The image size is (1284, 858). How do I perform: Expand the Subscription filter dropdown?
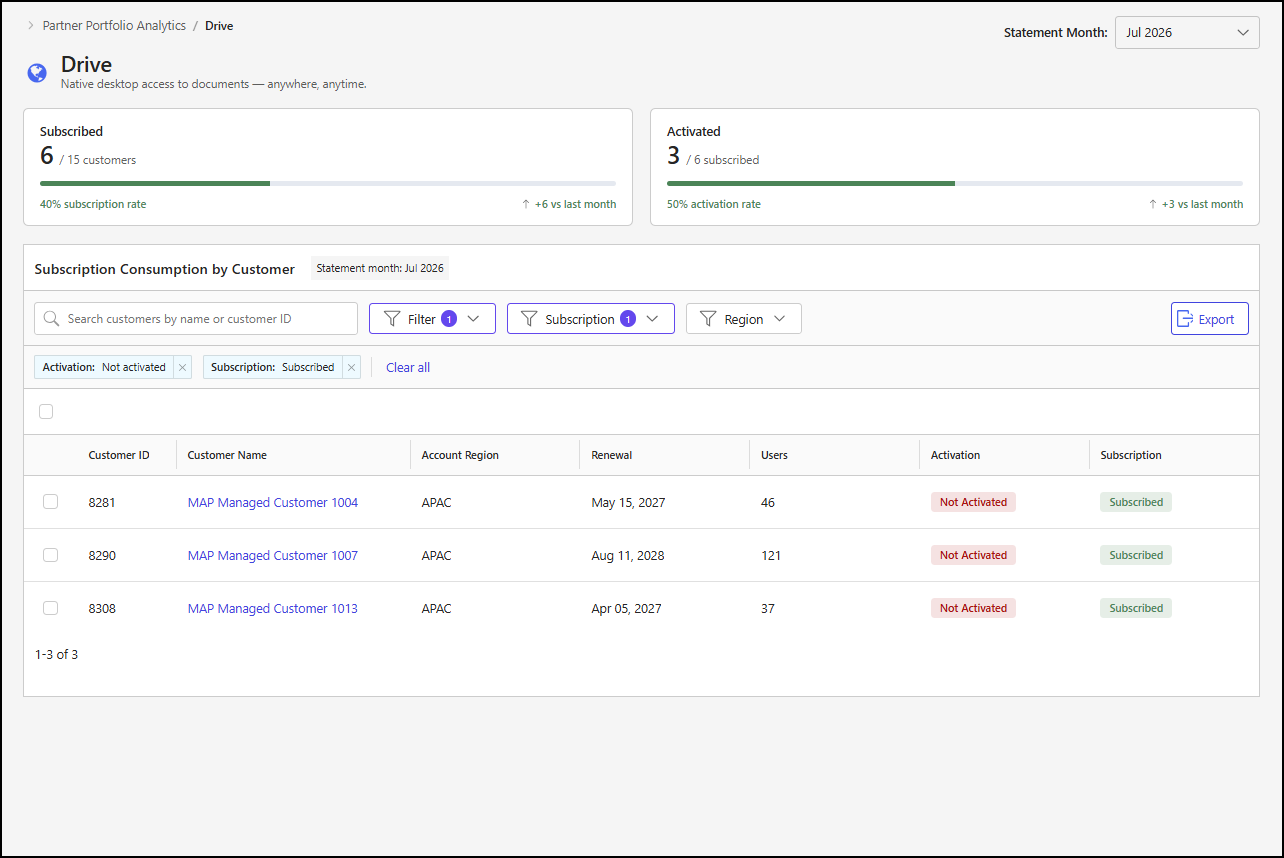pyautogui.click(x=591, y=319)
